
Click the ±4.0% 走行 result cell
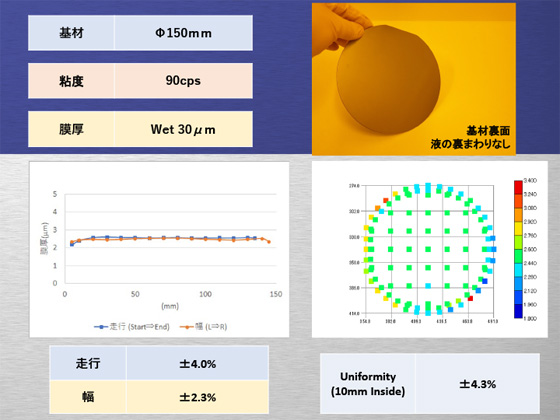[198, 364]
